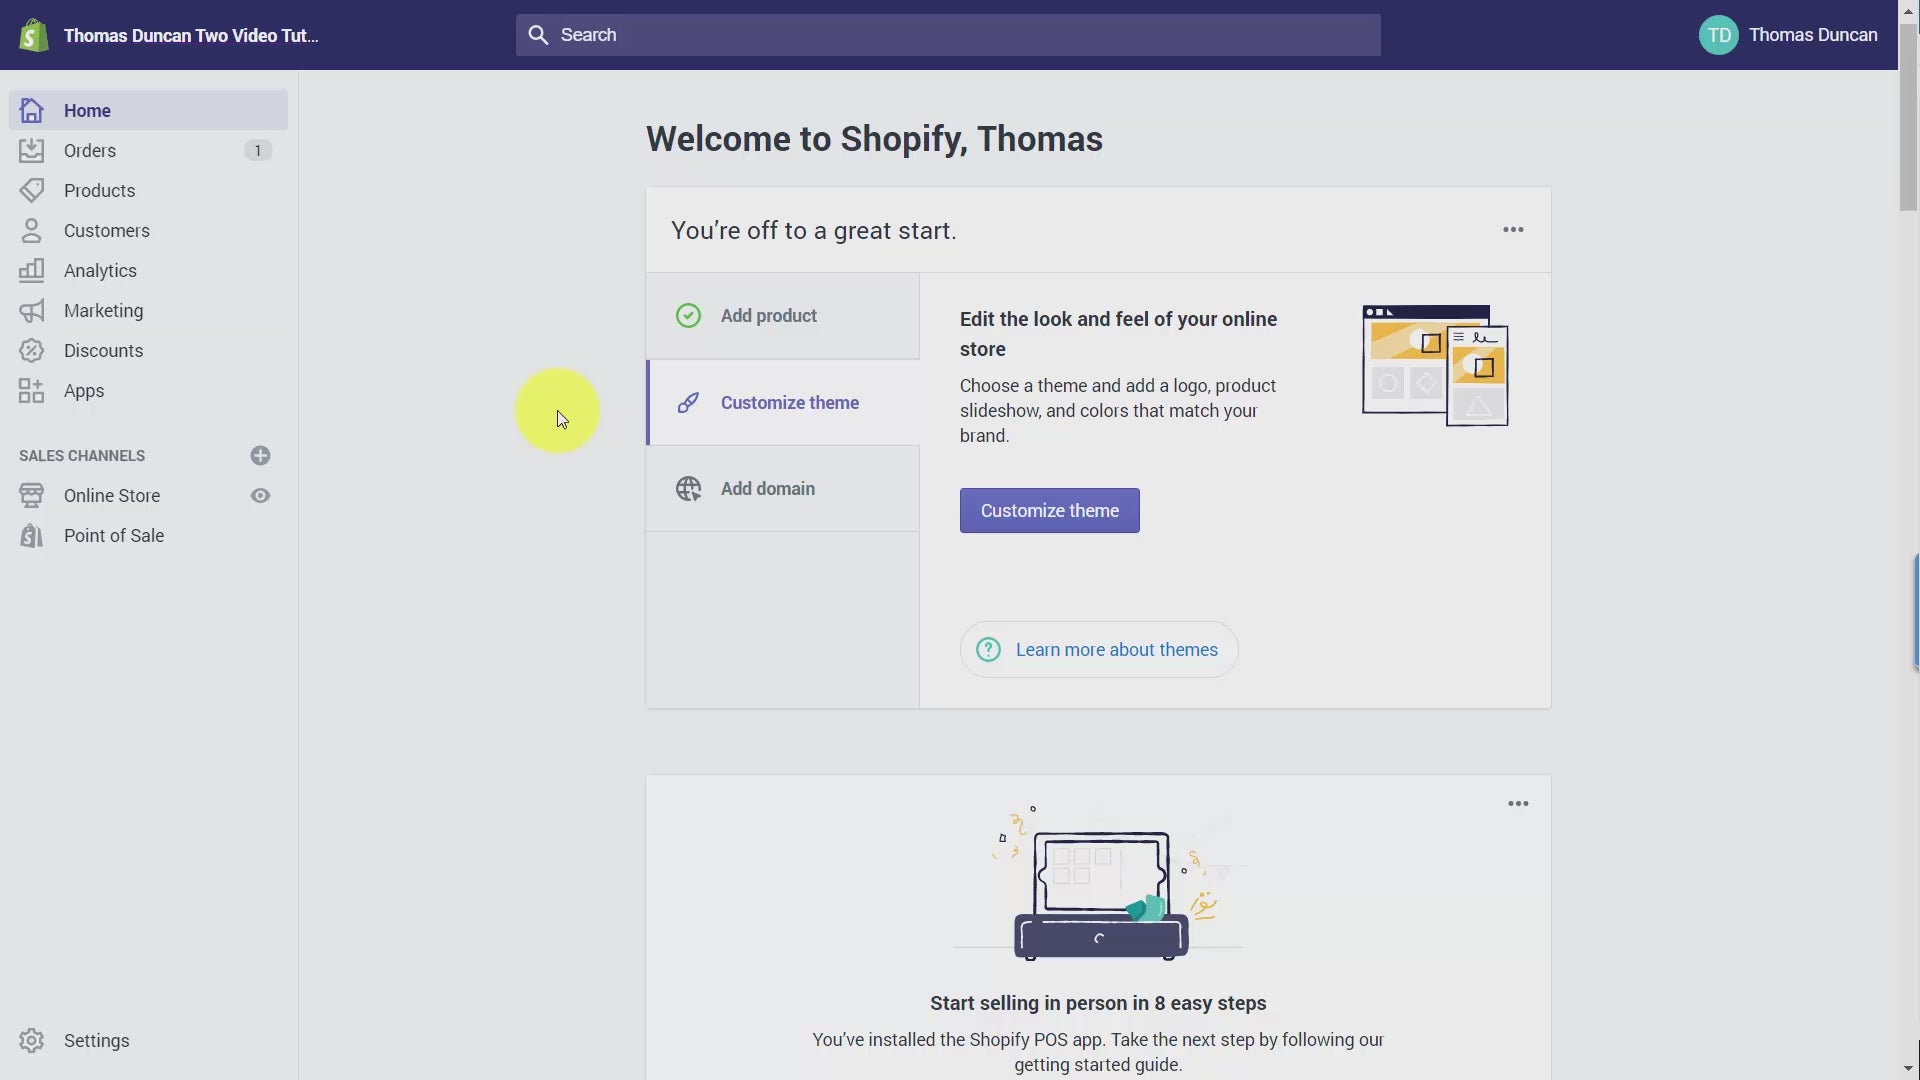The width and height of the screenshot is (1920, 1080).
Task: Open the Customers section
Action: click(x=148, y=230)
